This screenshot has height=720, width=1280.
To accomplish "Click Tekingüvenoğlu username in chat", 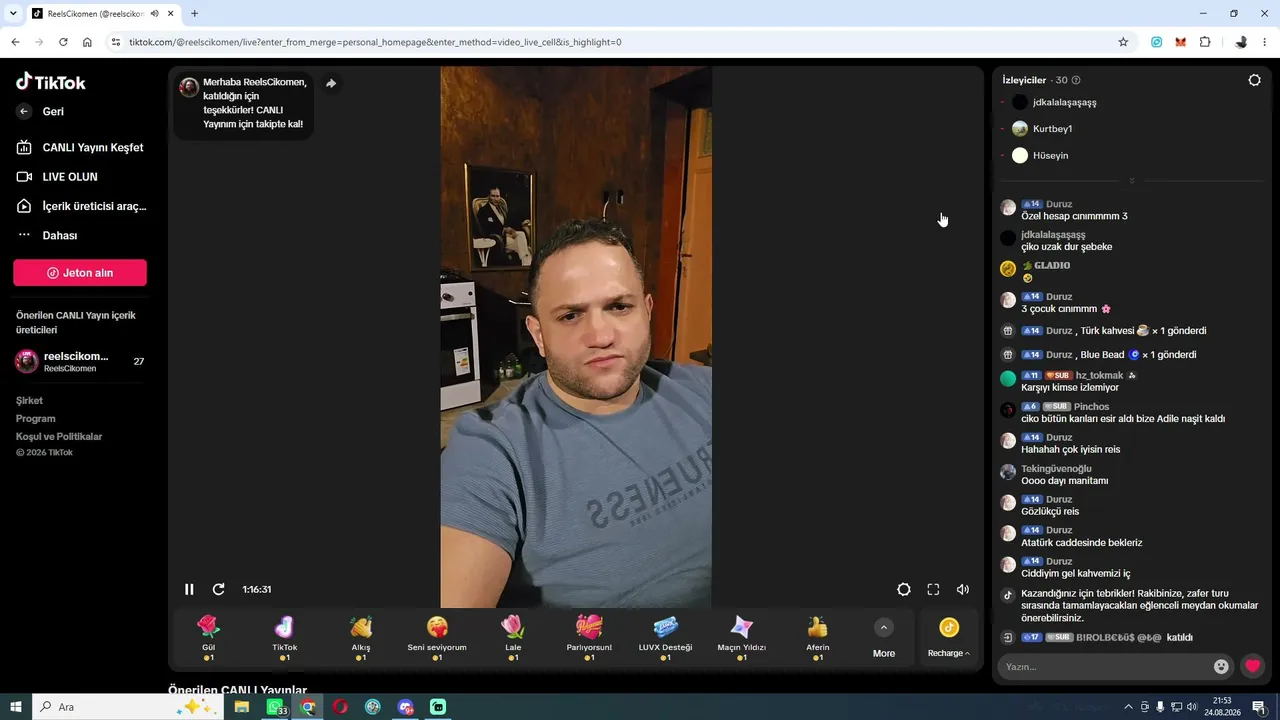I will [x=1056, y=468].
